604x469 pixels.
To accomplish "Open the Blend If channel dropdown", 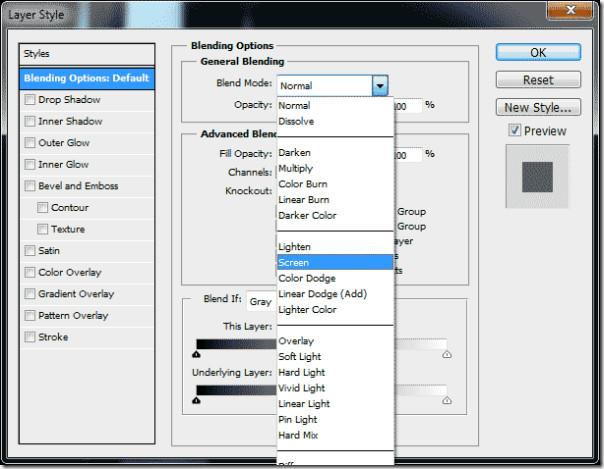I will pyautogui.click(x=262, y=301).
